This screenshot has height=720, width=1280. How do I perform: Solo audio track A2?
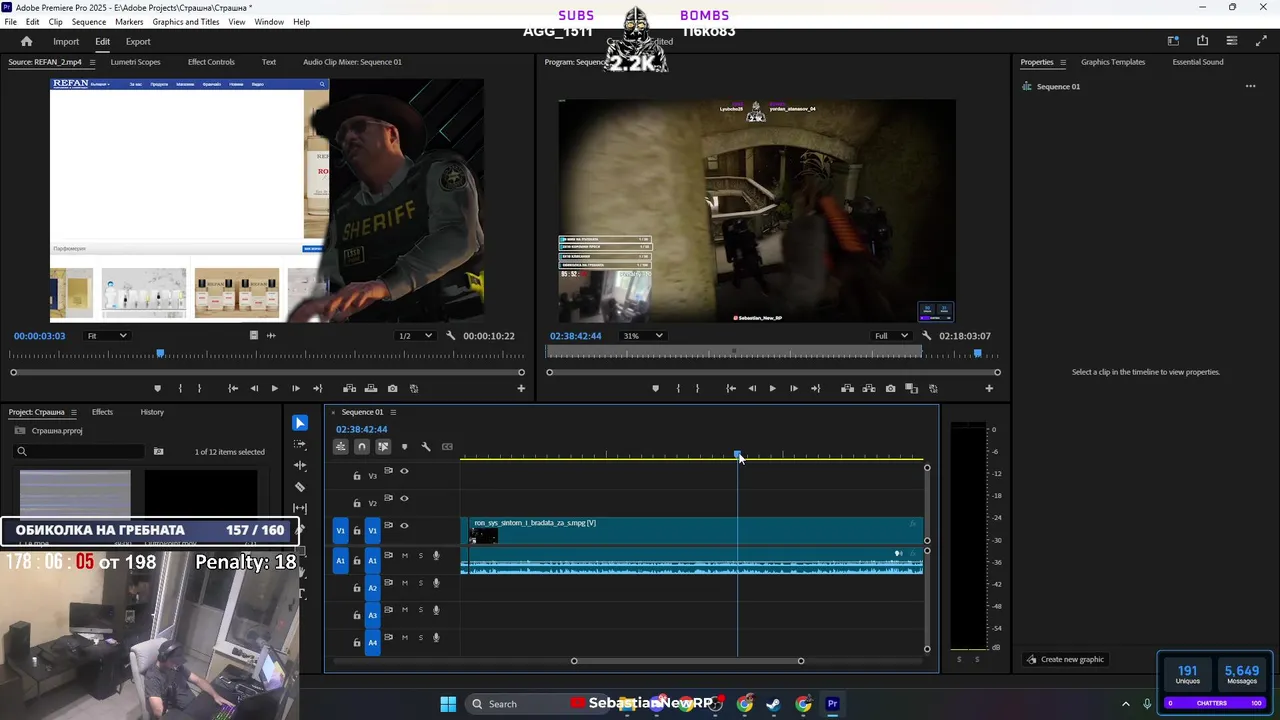(x=421, y=583)
